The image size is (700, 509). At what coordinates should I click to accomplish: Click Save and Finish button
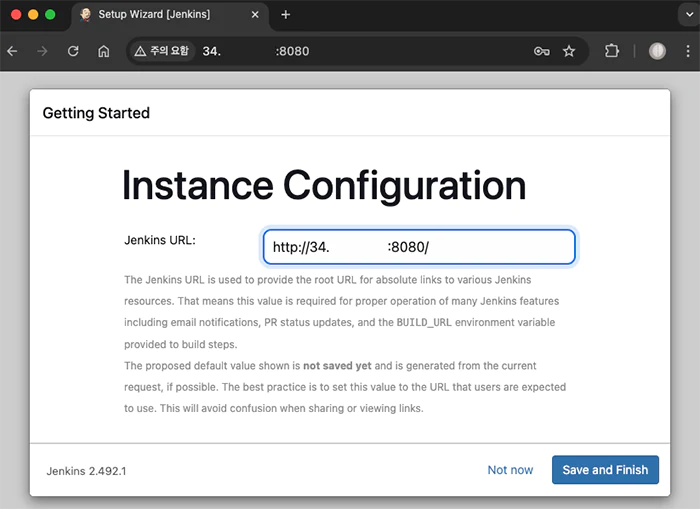[x=605, y=470]
